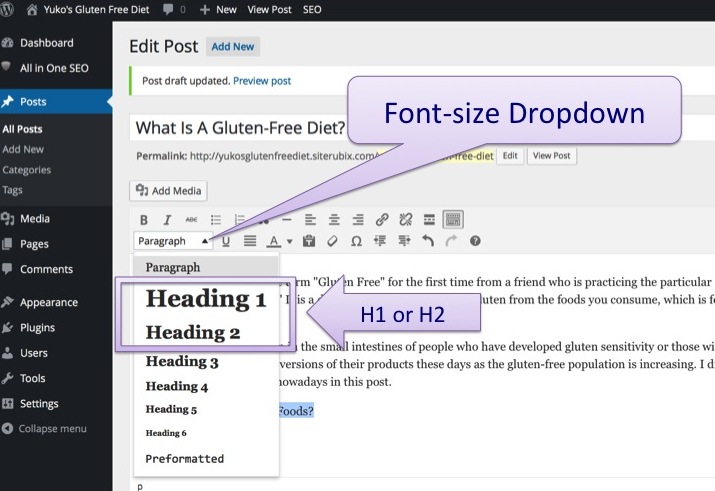Select the text color A swatch

tap(274, 241)
